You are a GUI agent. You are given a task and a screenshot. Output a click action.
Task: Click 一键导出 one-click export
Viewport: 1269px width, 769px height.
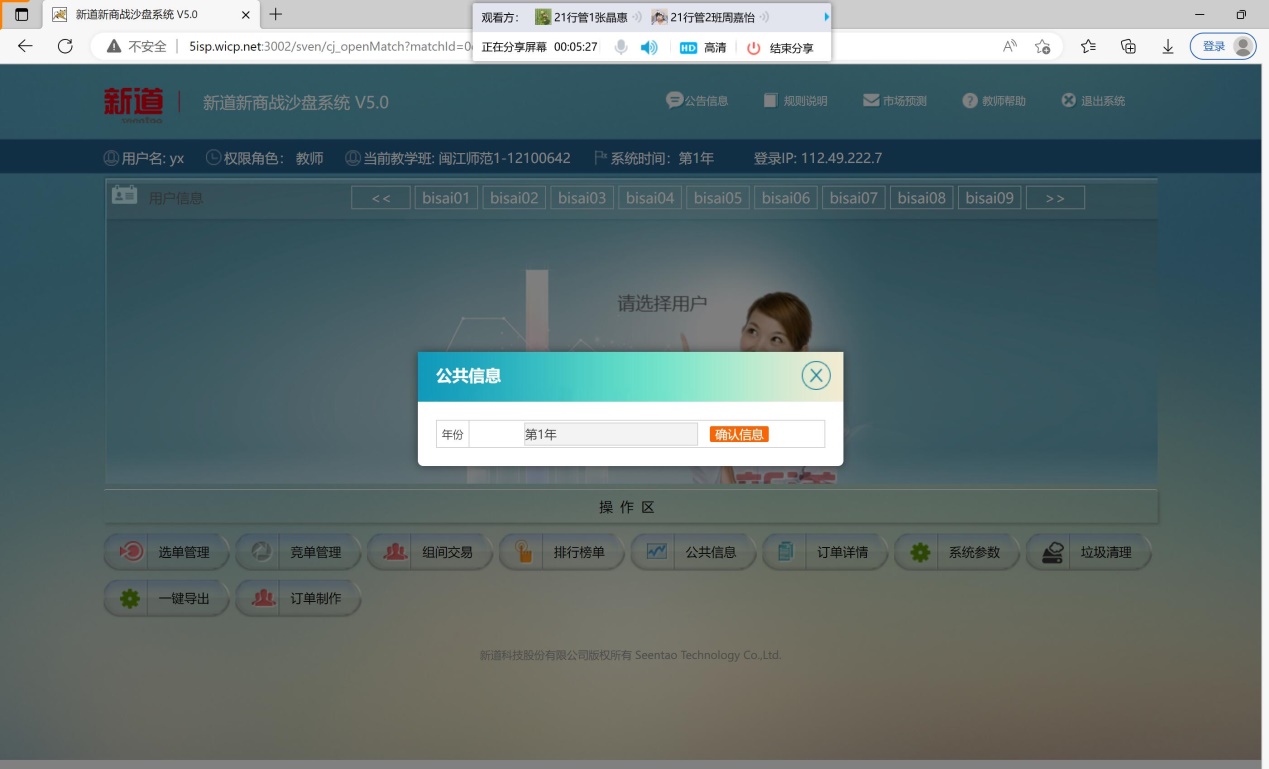coord(167,599)
